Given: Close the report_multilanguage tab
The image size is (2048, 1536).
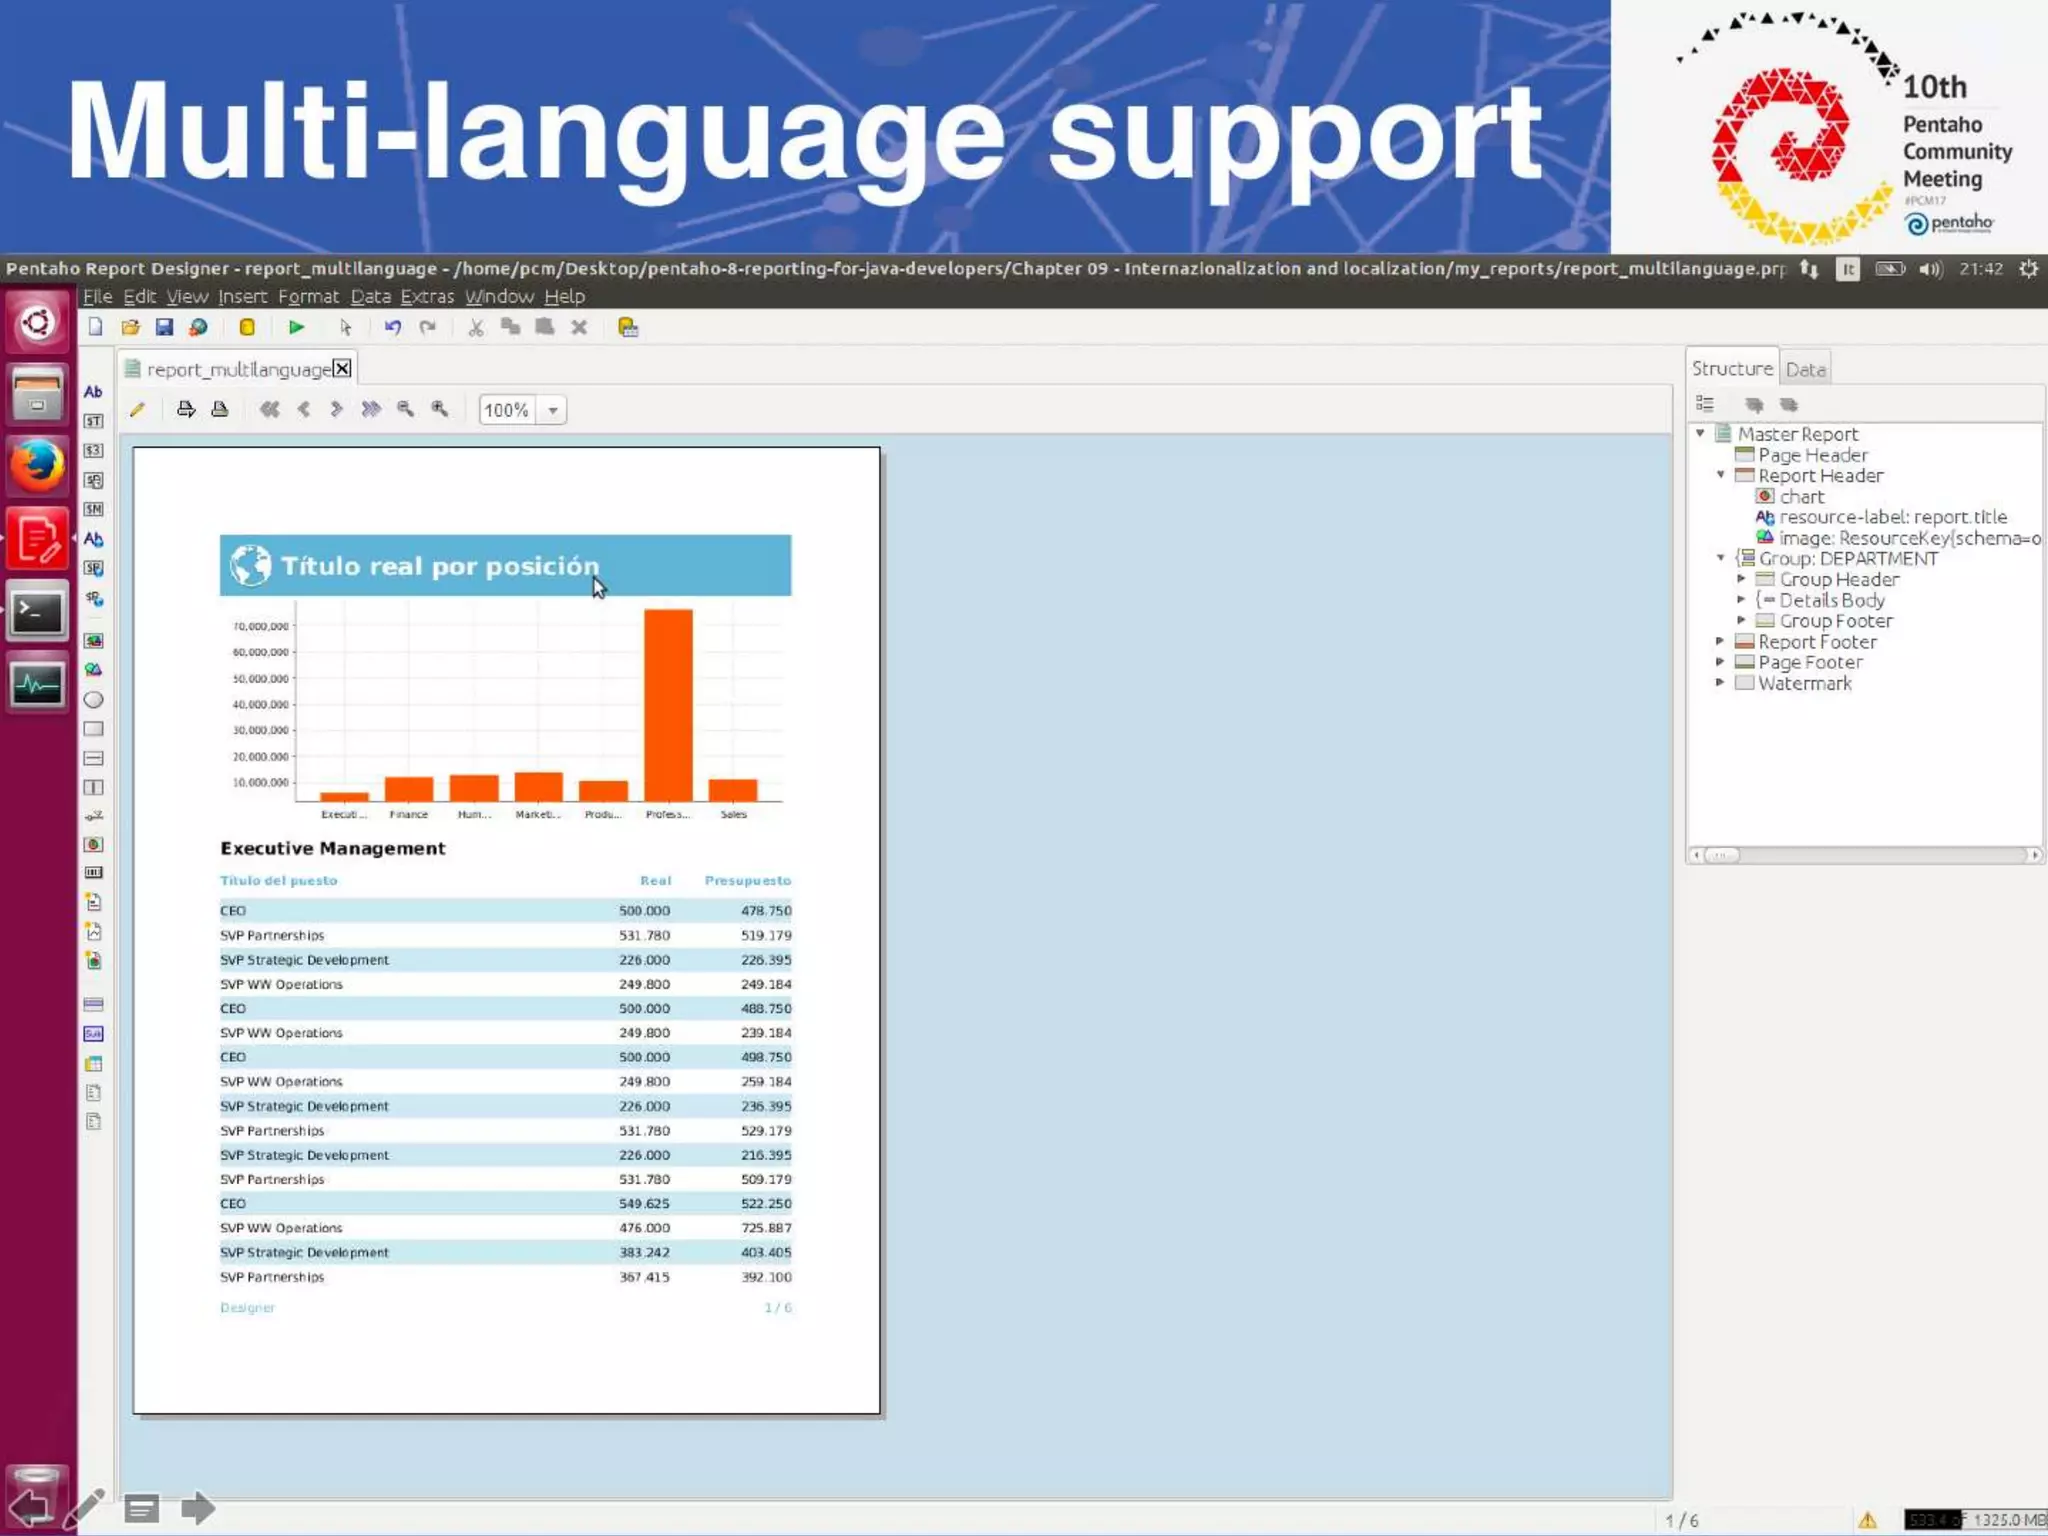Looking at the screenshot, I should coord(342,368).
